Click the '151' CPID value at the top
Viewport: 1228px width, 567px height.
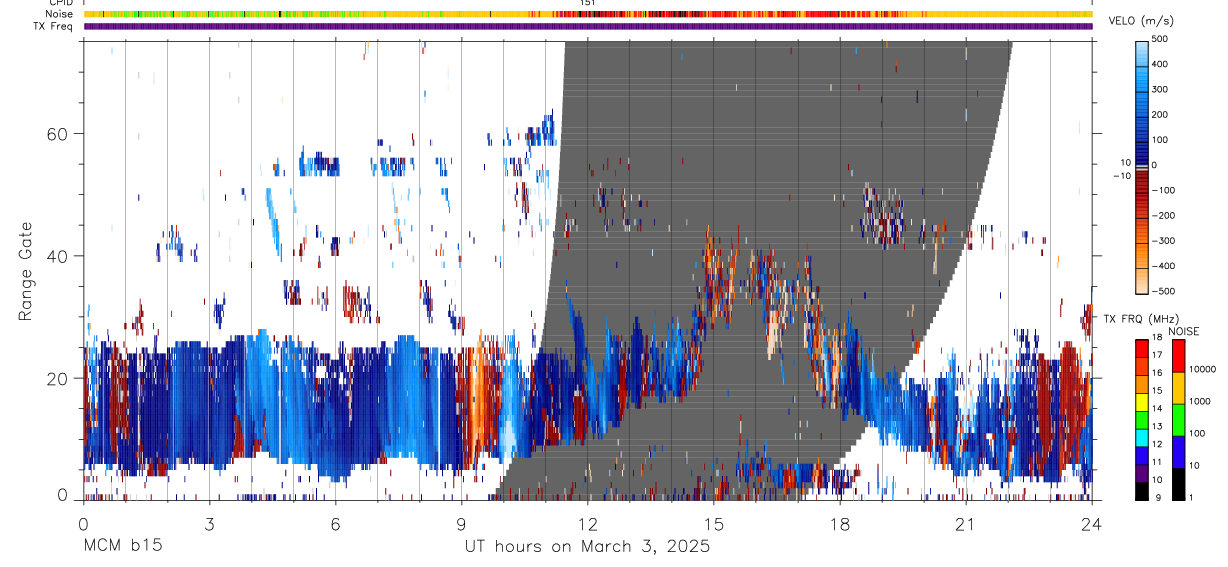pos(588,3)
